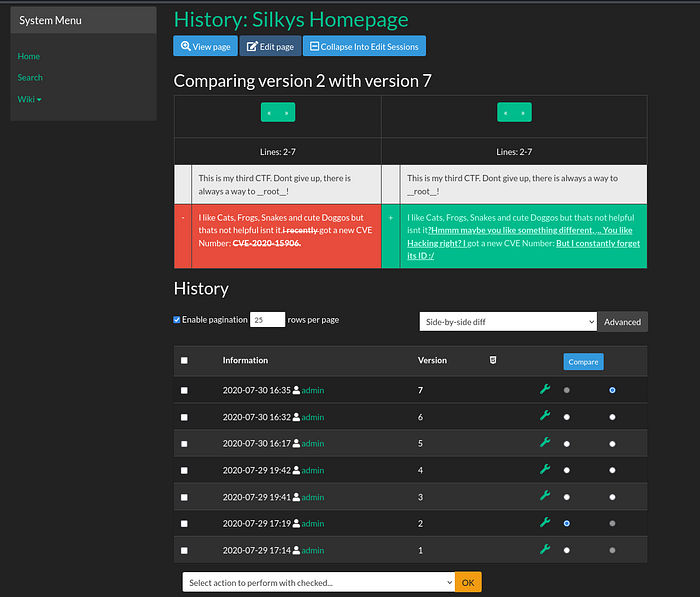
Task: Tick the checkbox for version 6 row
Action: [x=184, y=416]
